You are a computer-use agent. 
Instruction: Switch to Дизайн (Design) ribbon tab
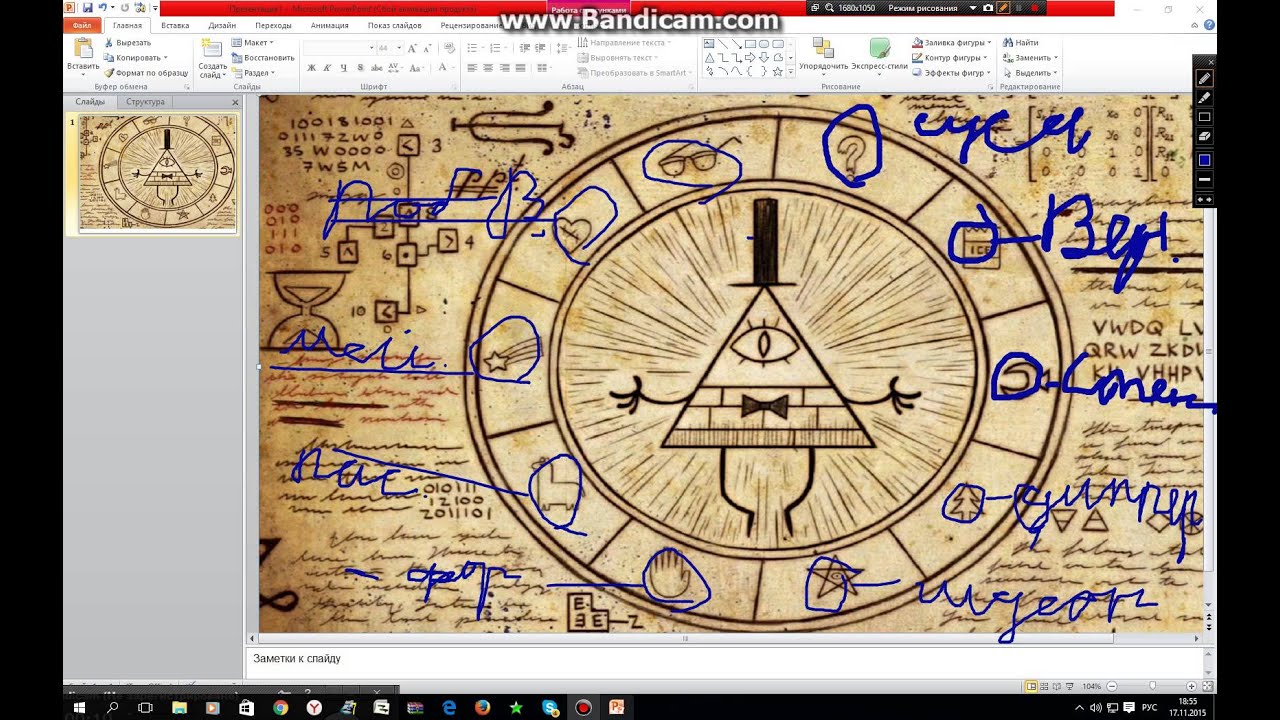(x=222, y=25)
